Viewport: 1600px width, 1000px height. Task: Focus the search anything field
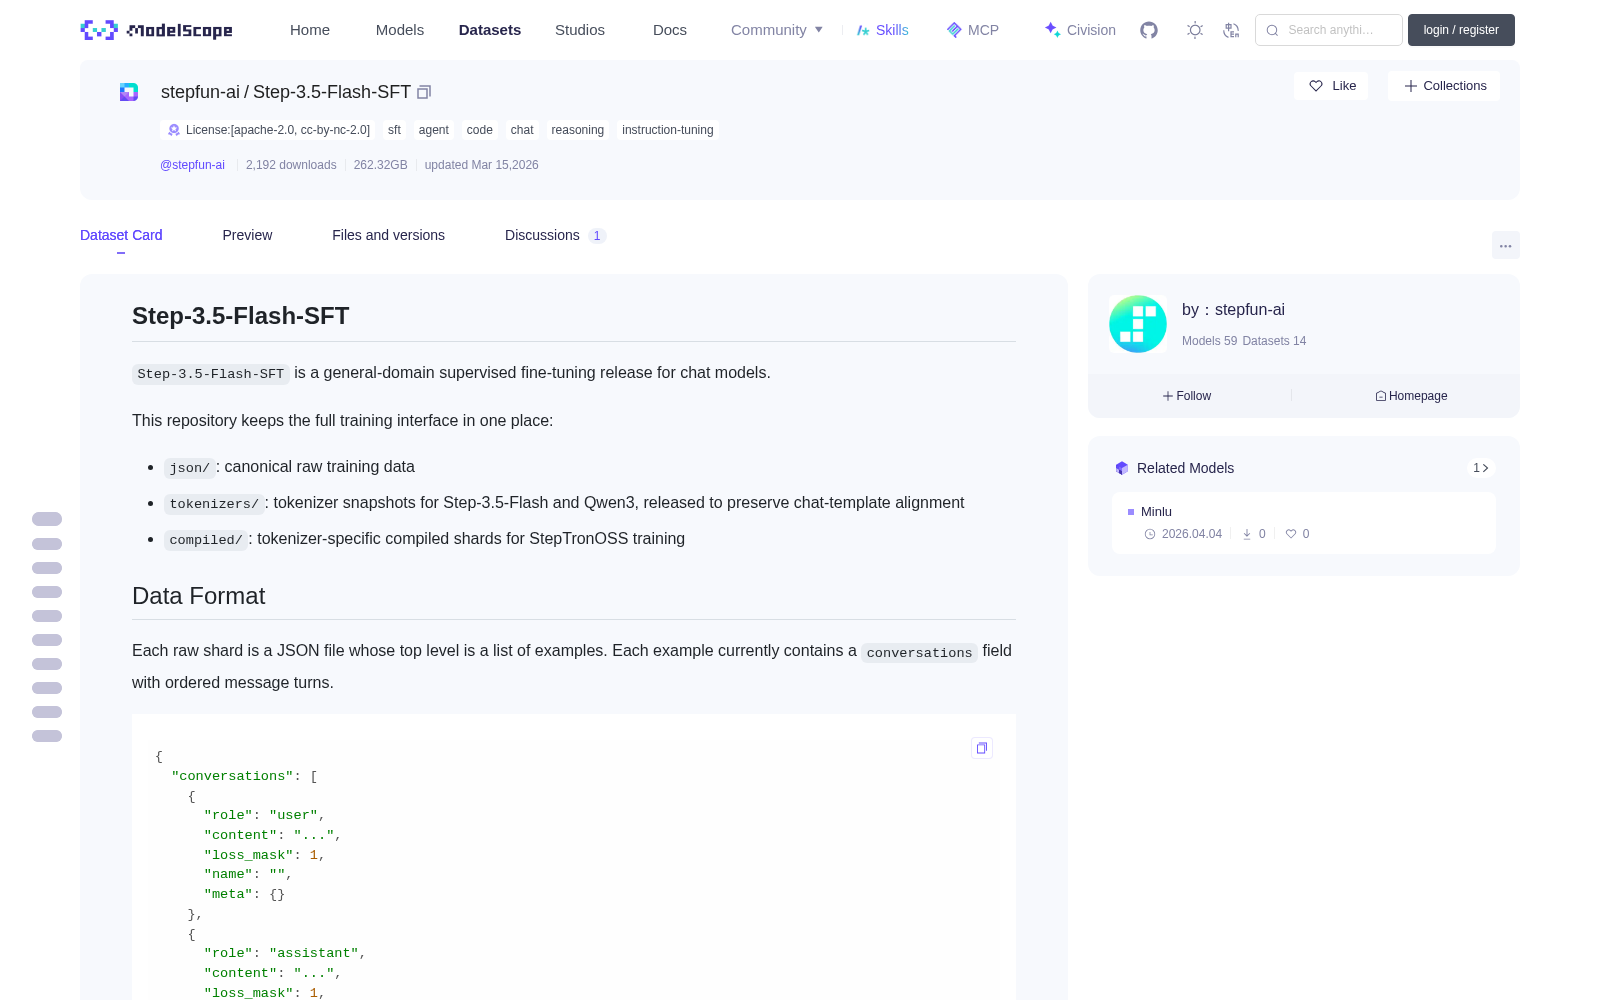coord(1329,30)
